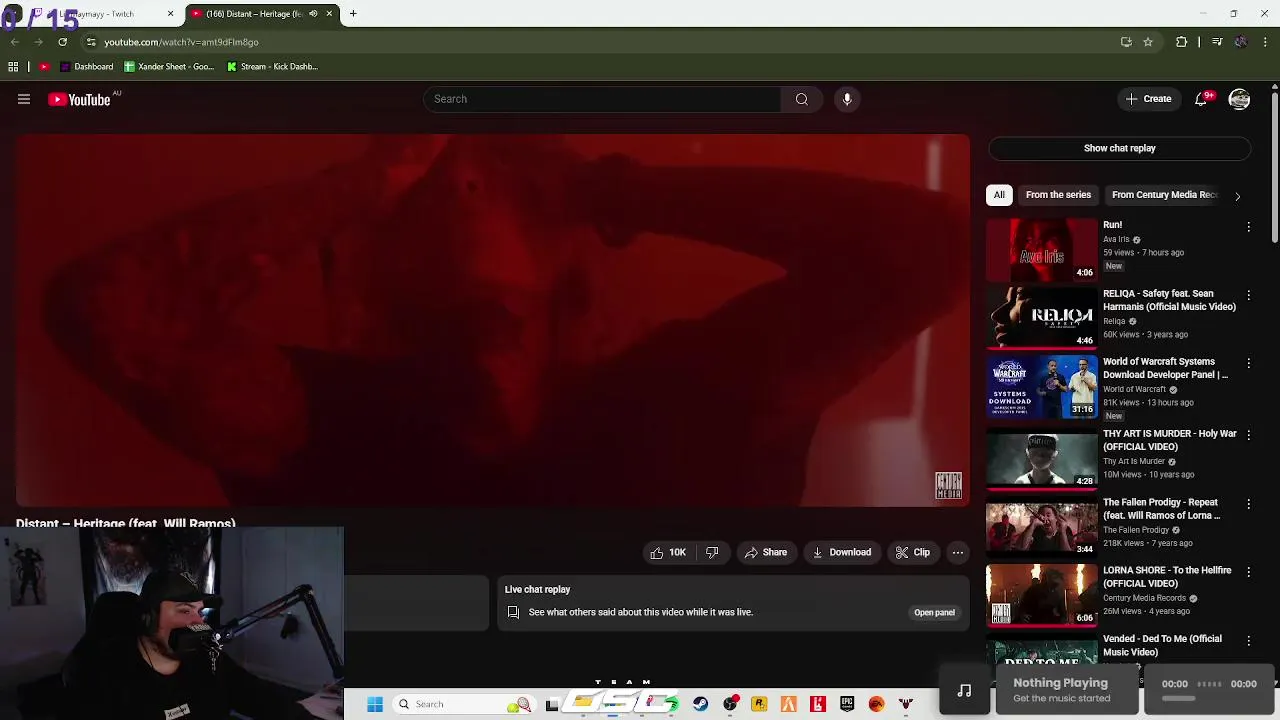Open the browser media control icon

click(x=1217, y=42)
